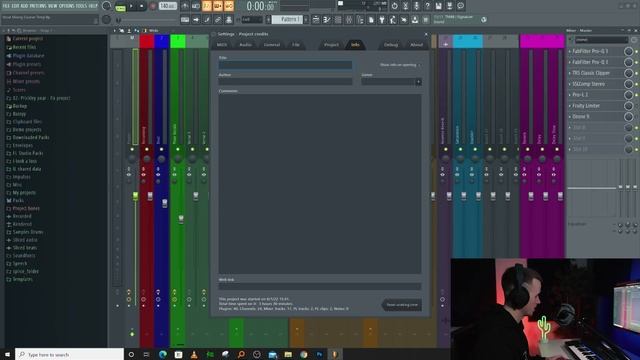Click the render export icon next to save
640x360 pixels.
(449, 6)
